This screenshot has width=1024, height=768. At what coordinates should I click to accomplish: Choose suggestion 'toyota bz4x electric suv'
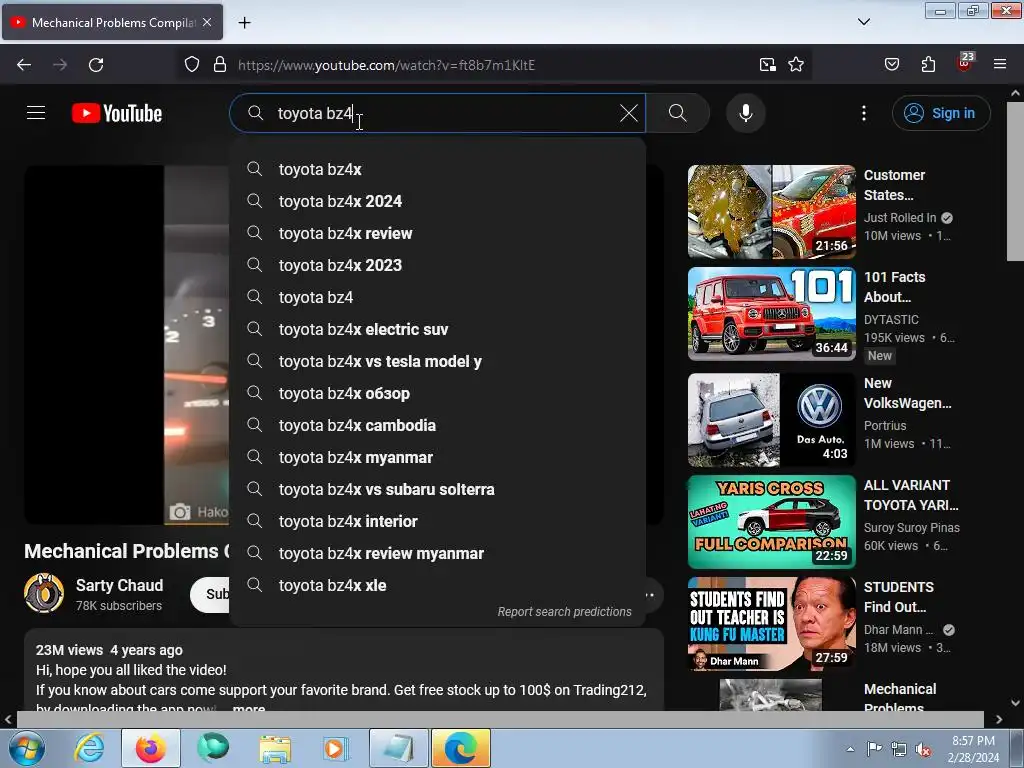click(x=438, y=329)
